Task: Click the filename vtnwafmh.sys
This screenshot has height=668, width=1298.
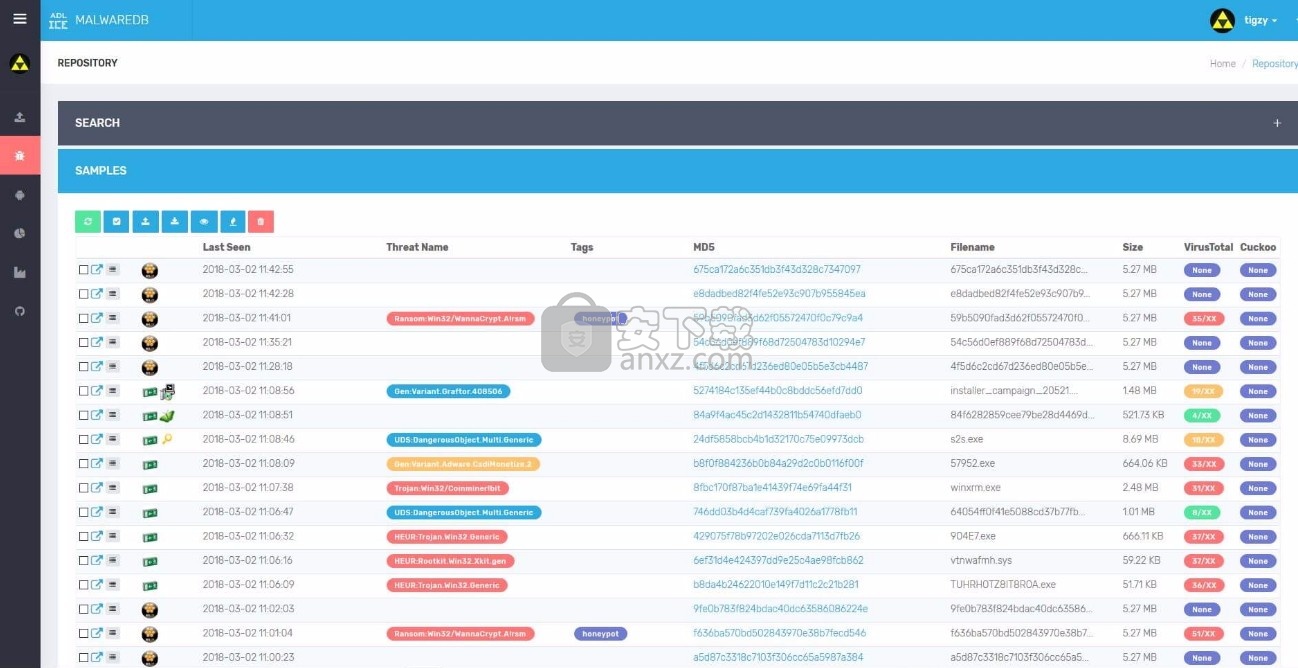Action: (979, 561)
